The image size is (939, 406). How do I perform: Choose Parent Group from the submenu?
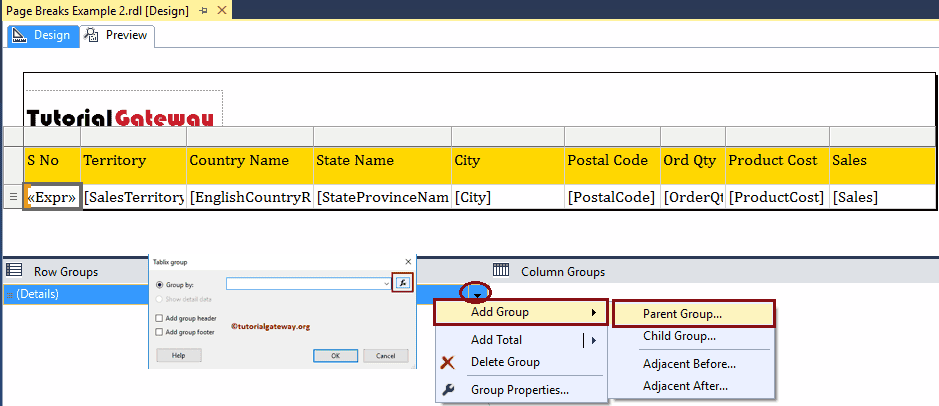click(x=682, y=314)
